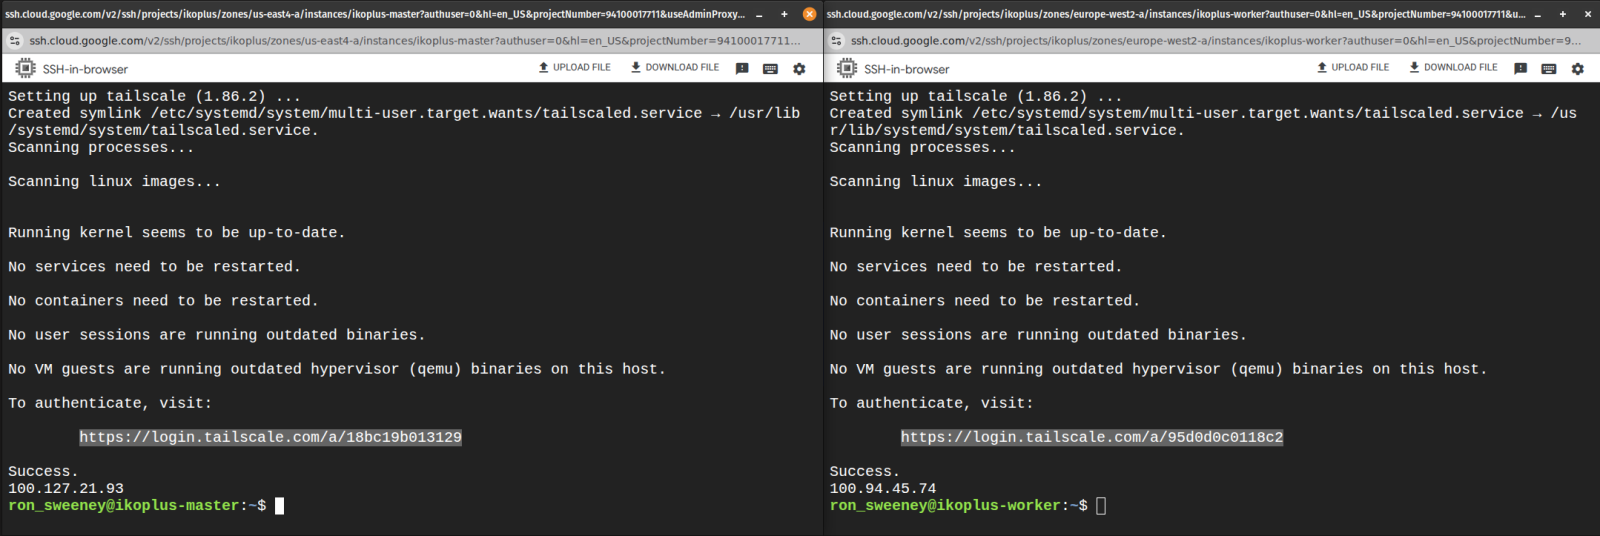Click the ikoplus-worker window title bar text
This screenshot has width=1600, height=536.
(x=1176, y=14)
